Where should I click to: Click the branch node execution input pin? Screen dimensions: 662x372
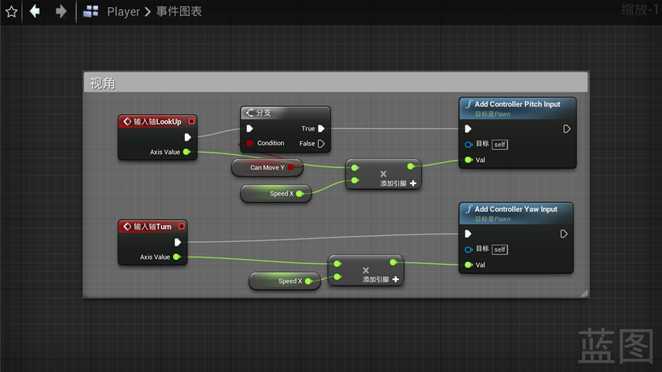pos(250,128)
